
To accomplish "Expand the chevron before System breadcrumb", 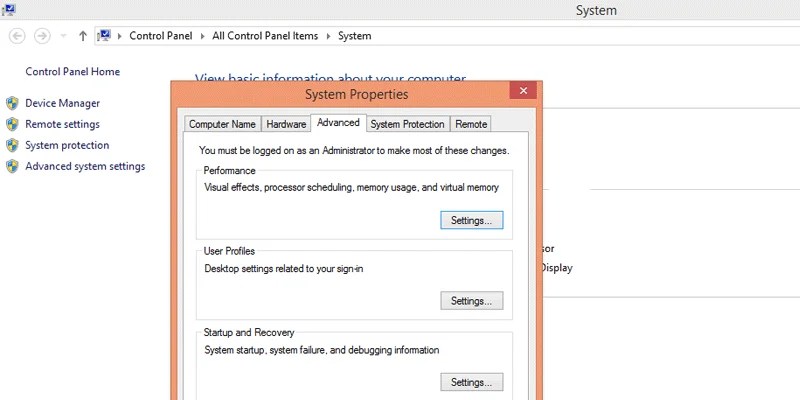I will [x=328, y=36].
